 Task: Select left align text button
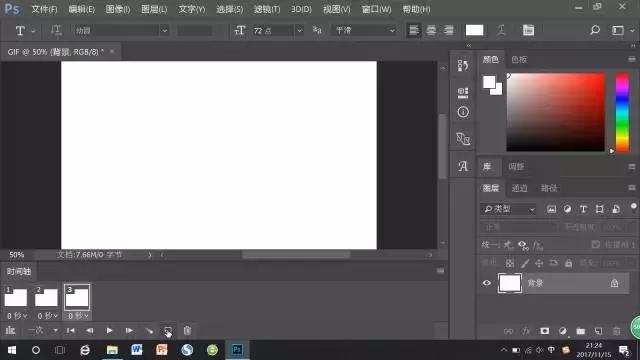click(413, 30)
